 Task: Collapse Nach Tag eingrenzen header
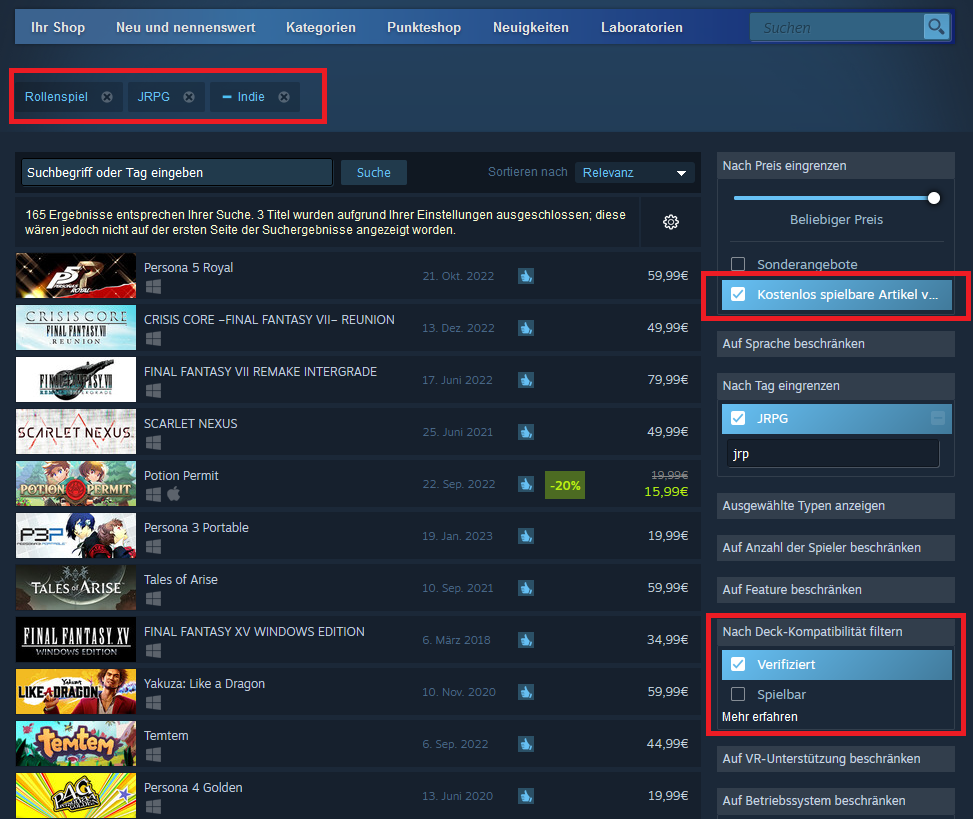(835, 386)
